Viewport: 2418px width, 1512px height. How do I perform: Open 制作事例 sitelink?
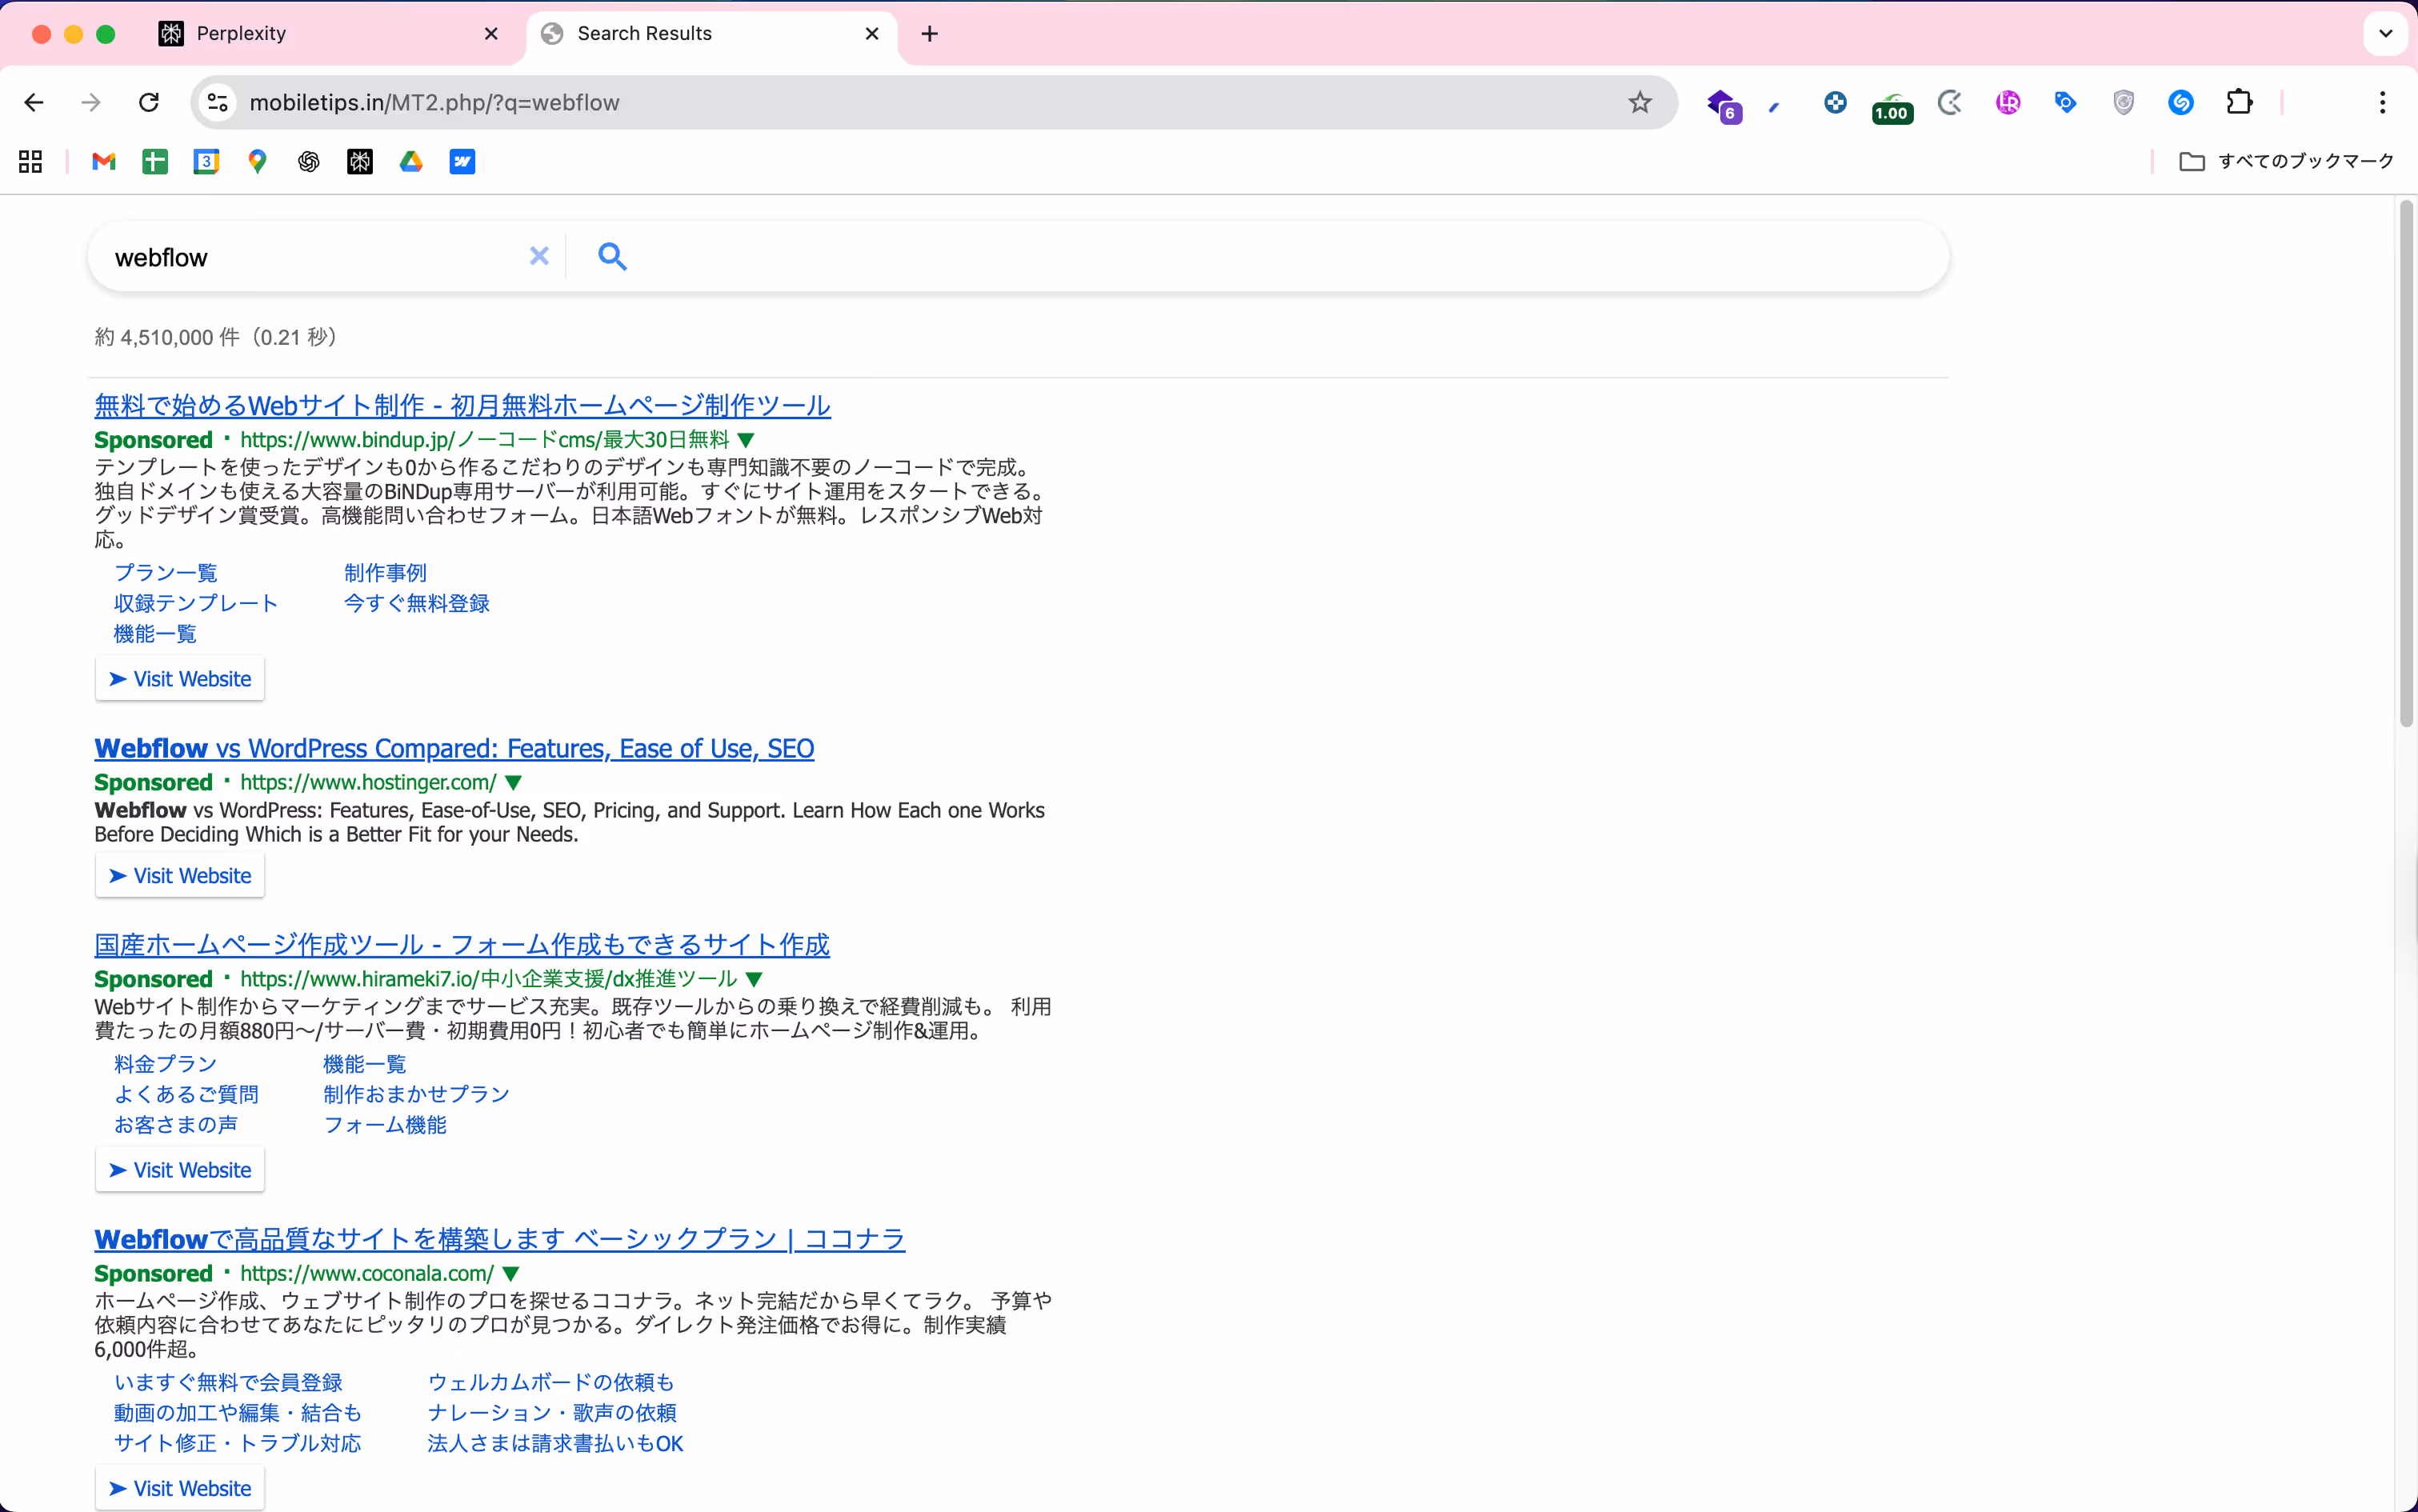pyautogui.click(x=385, y=573)
